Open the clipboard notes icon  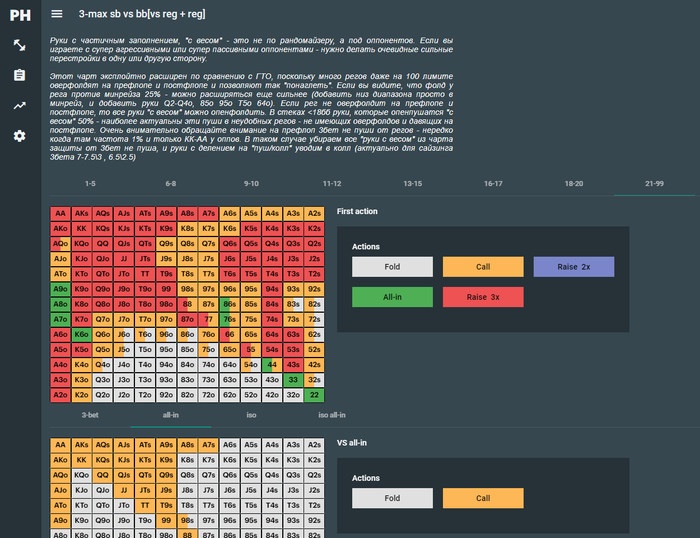pos(20,75)
